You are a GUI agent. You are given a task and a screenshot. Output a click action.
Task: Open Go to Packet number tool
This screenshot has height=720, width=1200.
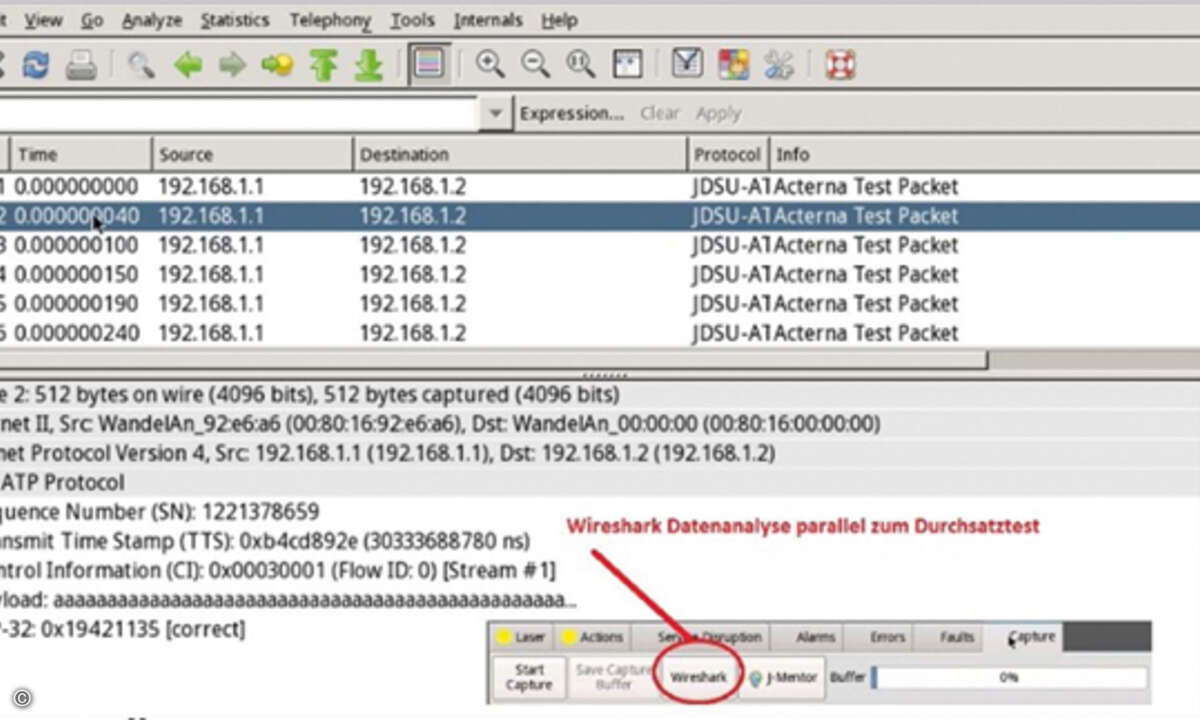[x=277, y=66]
